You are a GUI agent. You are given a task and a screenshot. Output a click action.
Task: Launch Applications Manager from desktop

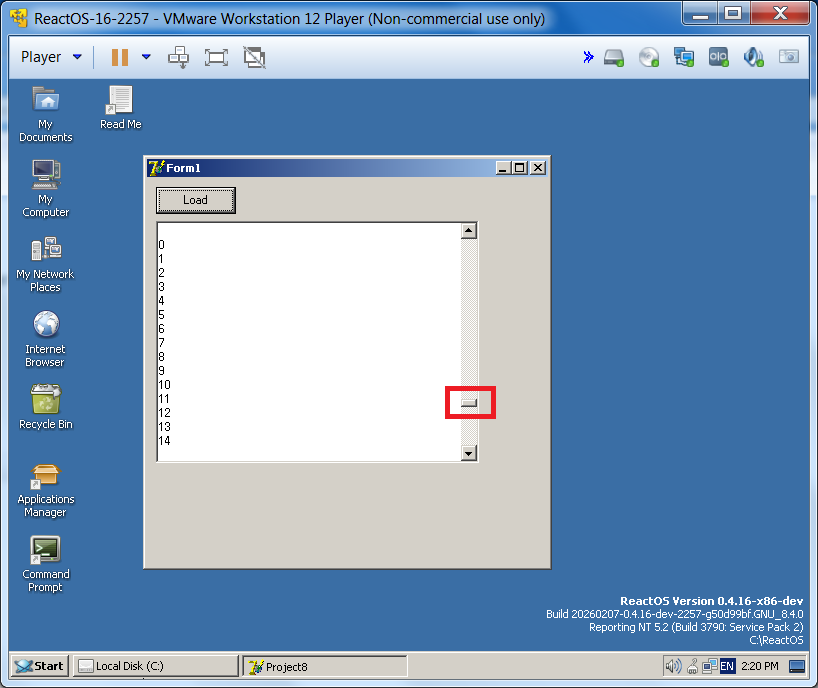pyautogui.click(x=46, y=476)
